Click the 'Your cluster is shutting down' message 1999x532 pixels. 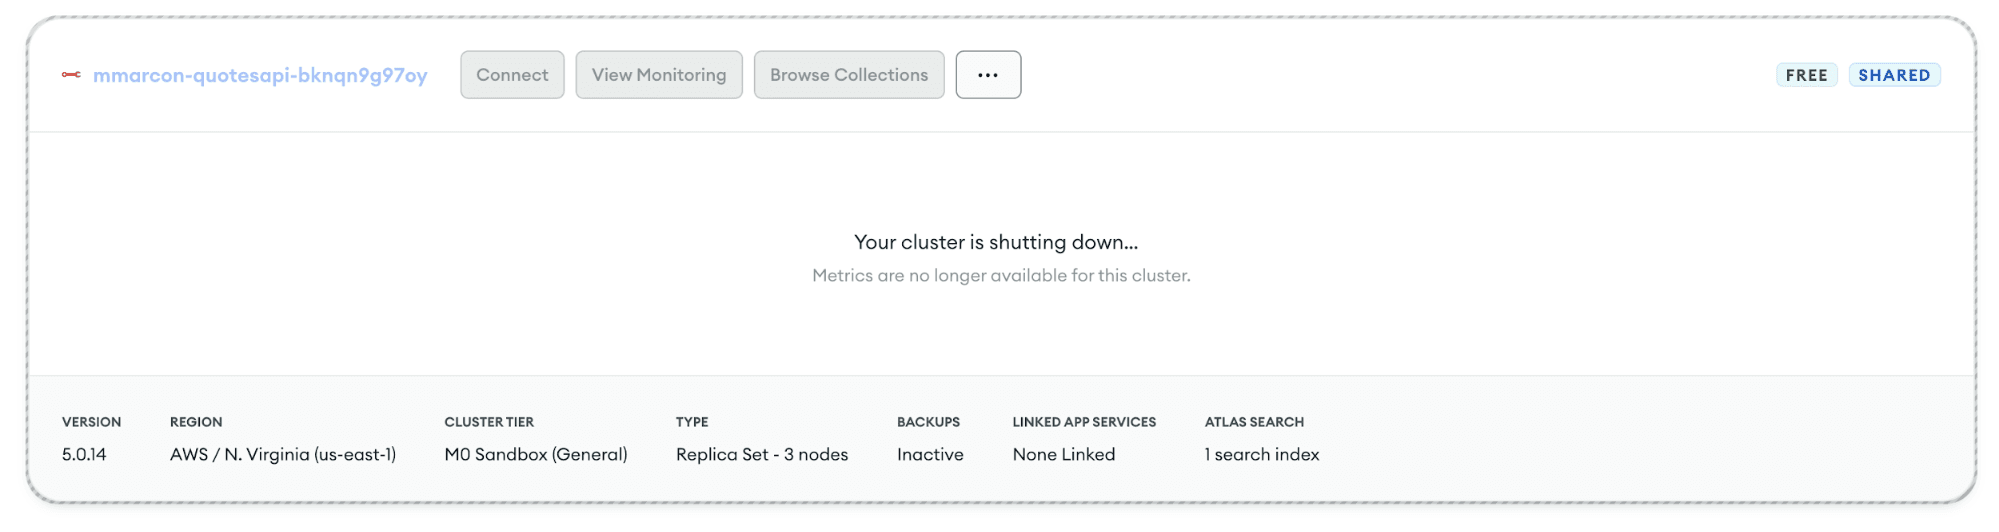click(x=995, y=242)
